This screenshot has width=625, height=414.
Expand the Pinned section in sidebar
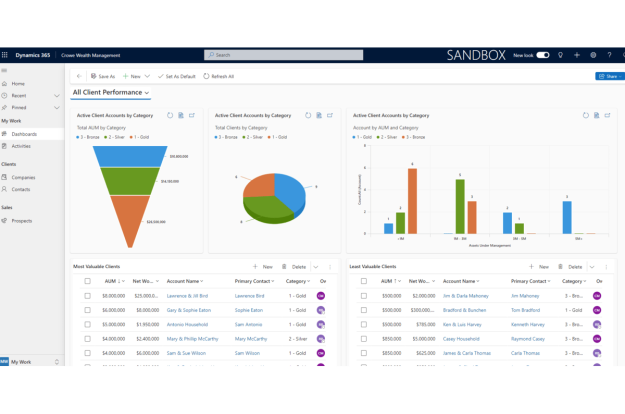(x=57, y=108)
